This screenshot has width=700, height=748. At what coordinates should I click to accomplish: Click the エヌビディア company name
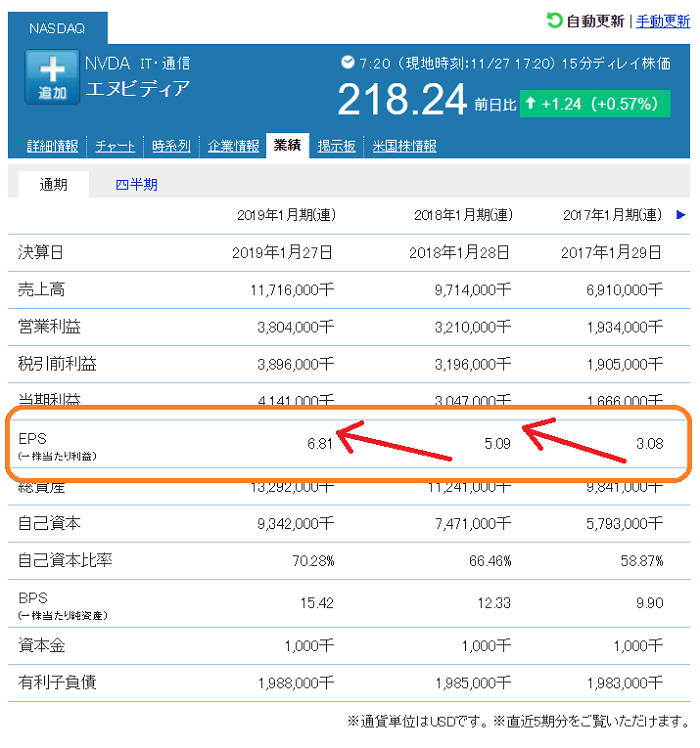click(x=137, y=89)
